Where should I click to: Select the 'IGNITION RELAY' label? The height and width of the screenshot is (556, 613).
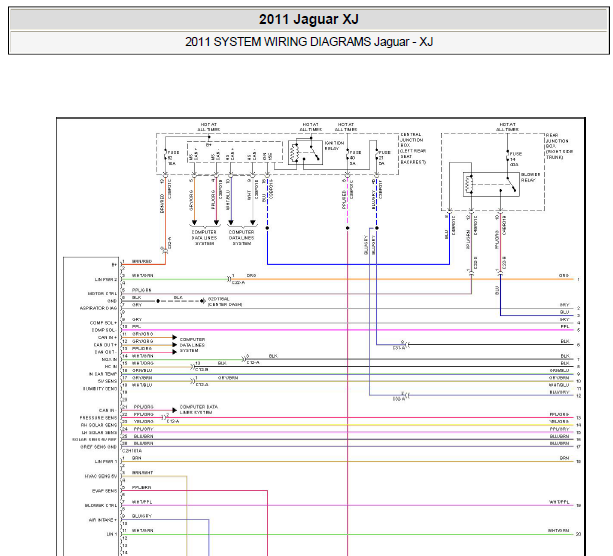point(335,146)
